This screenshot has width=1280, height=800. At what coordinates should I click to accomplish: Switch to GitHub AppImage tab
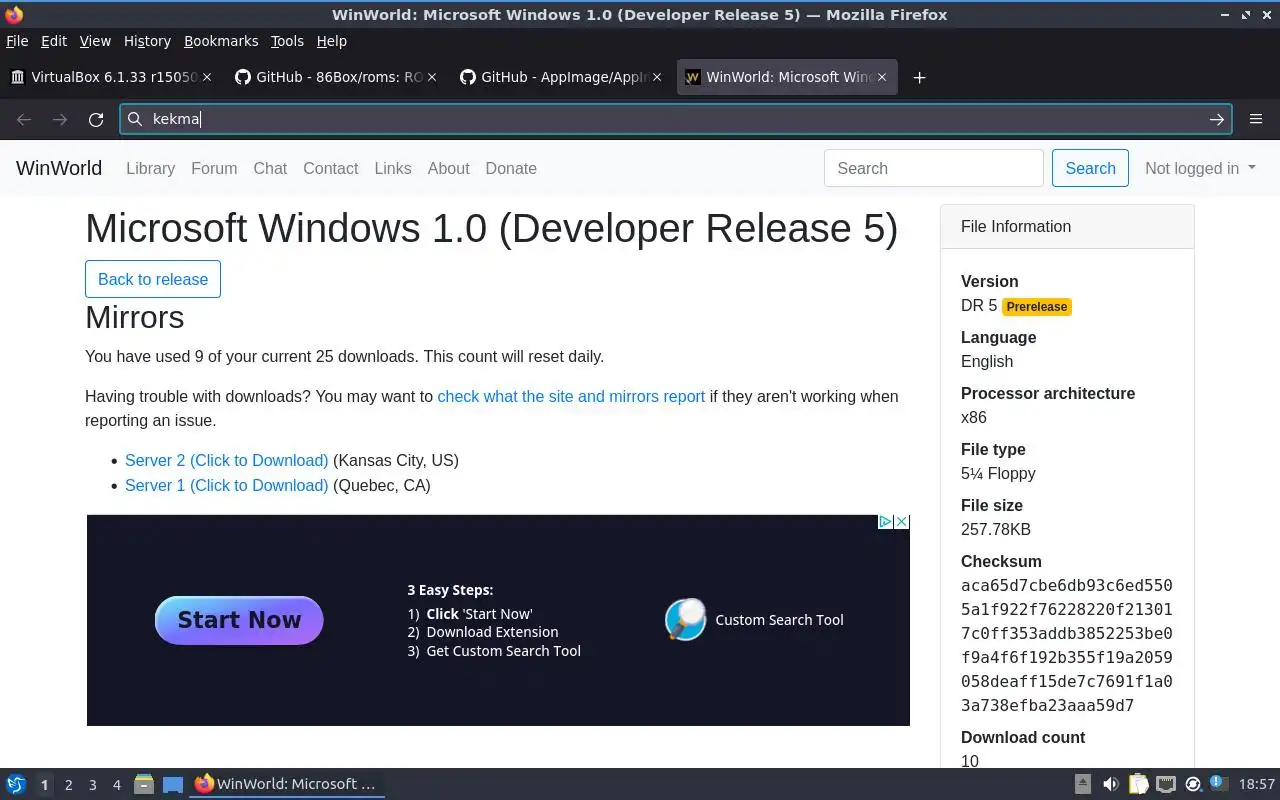[x=561, y=77]
